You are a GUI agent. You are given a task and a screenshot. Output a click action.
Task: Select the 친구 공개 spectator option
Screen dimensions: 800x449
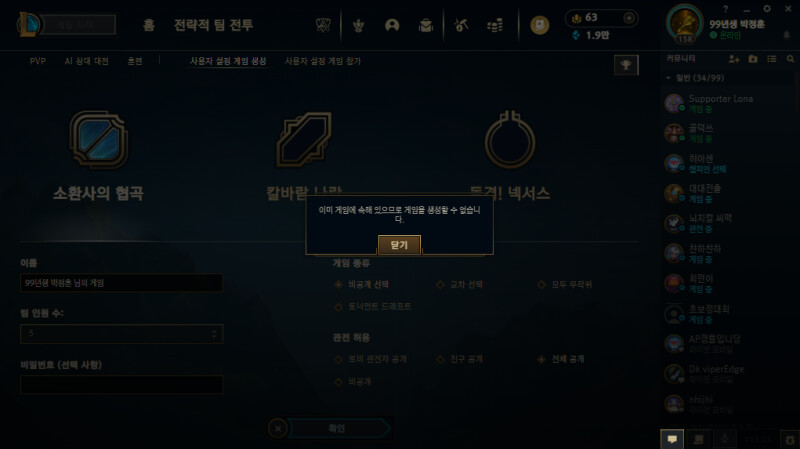[460, 359]
